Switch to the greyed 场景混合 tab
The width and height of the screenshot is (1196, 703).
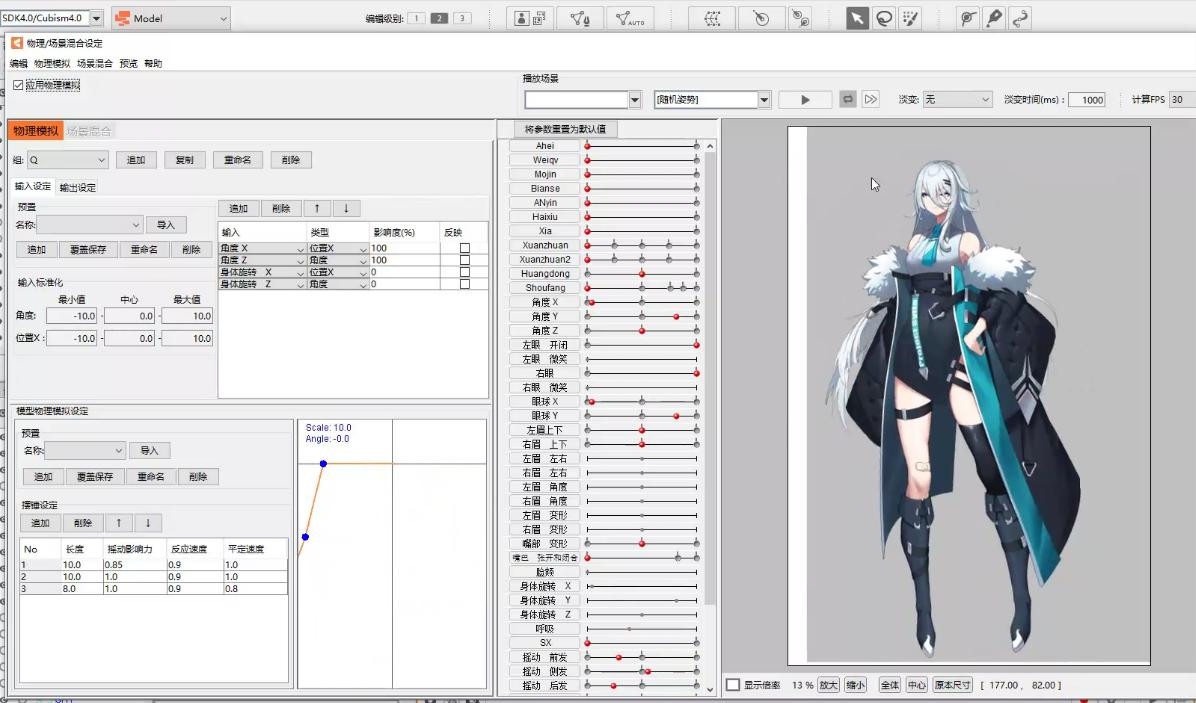click(x=88, y=131)
